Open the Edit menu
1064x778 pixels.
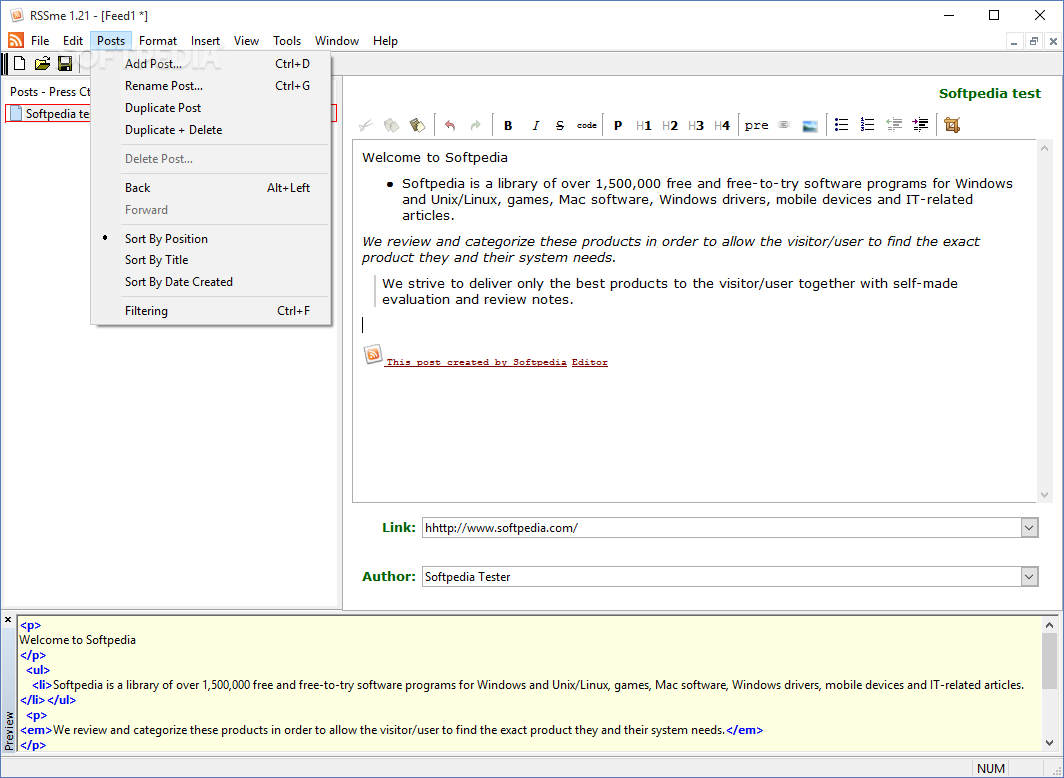(x=73, y=41)
